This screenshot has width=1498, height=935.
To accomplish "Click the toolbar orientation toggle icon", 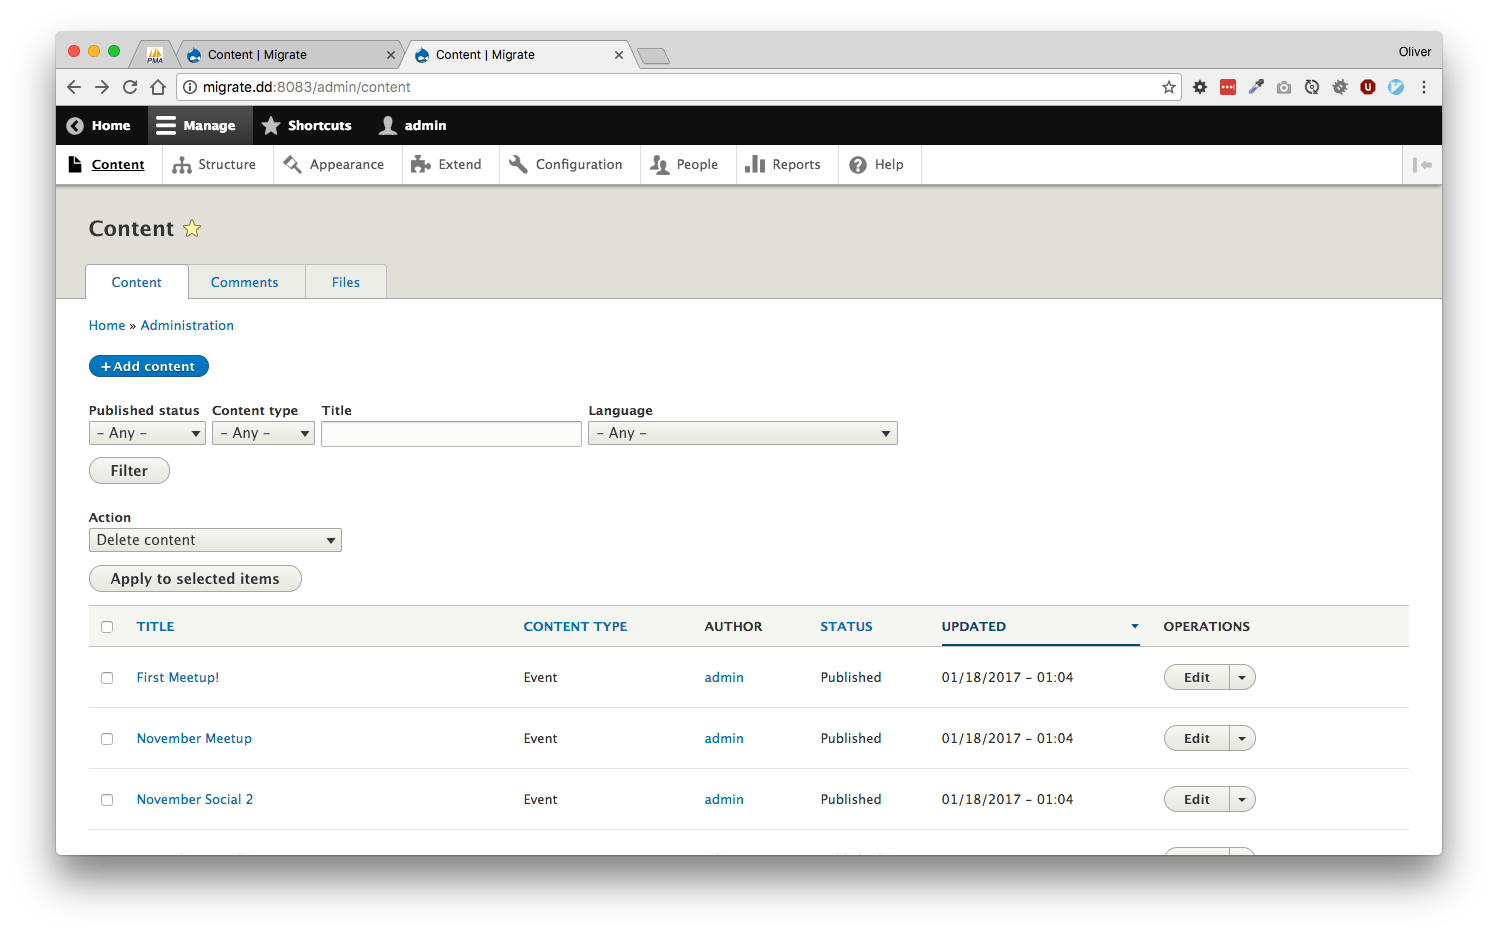I will click(1422, 165).
